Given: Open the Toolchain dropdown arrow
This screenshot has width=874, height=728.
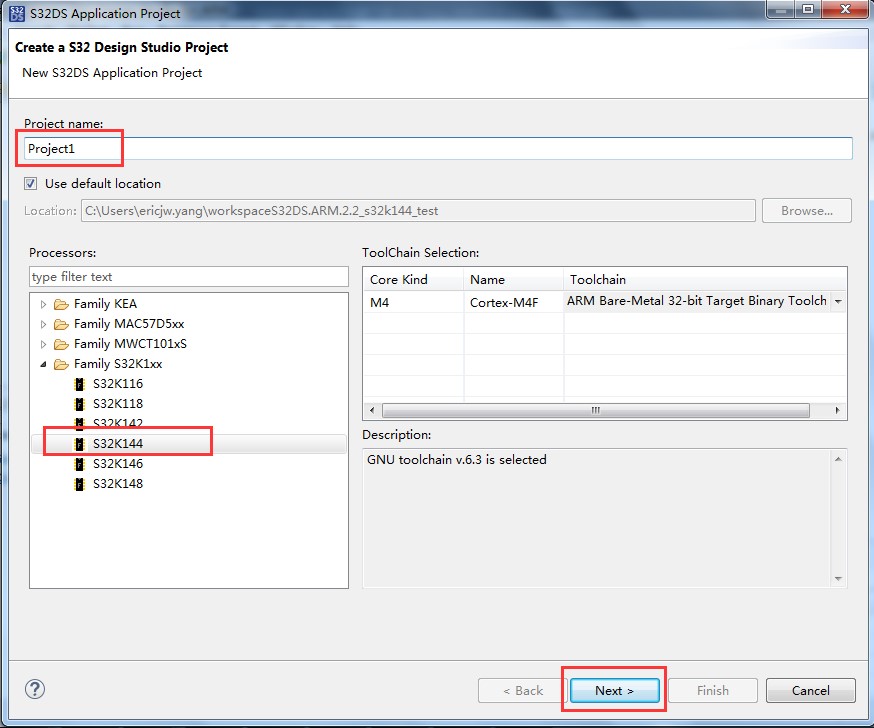Looking at the screenshot, I should pos(838,302).
